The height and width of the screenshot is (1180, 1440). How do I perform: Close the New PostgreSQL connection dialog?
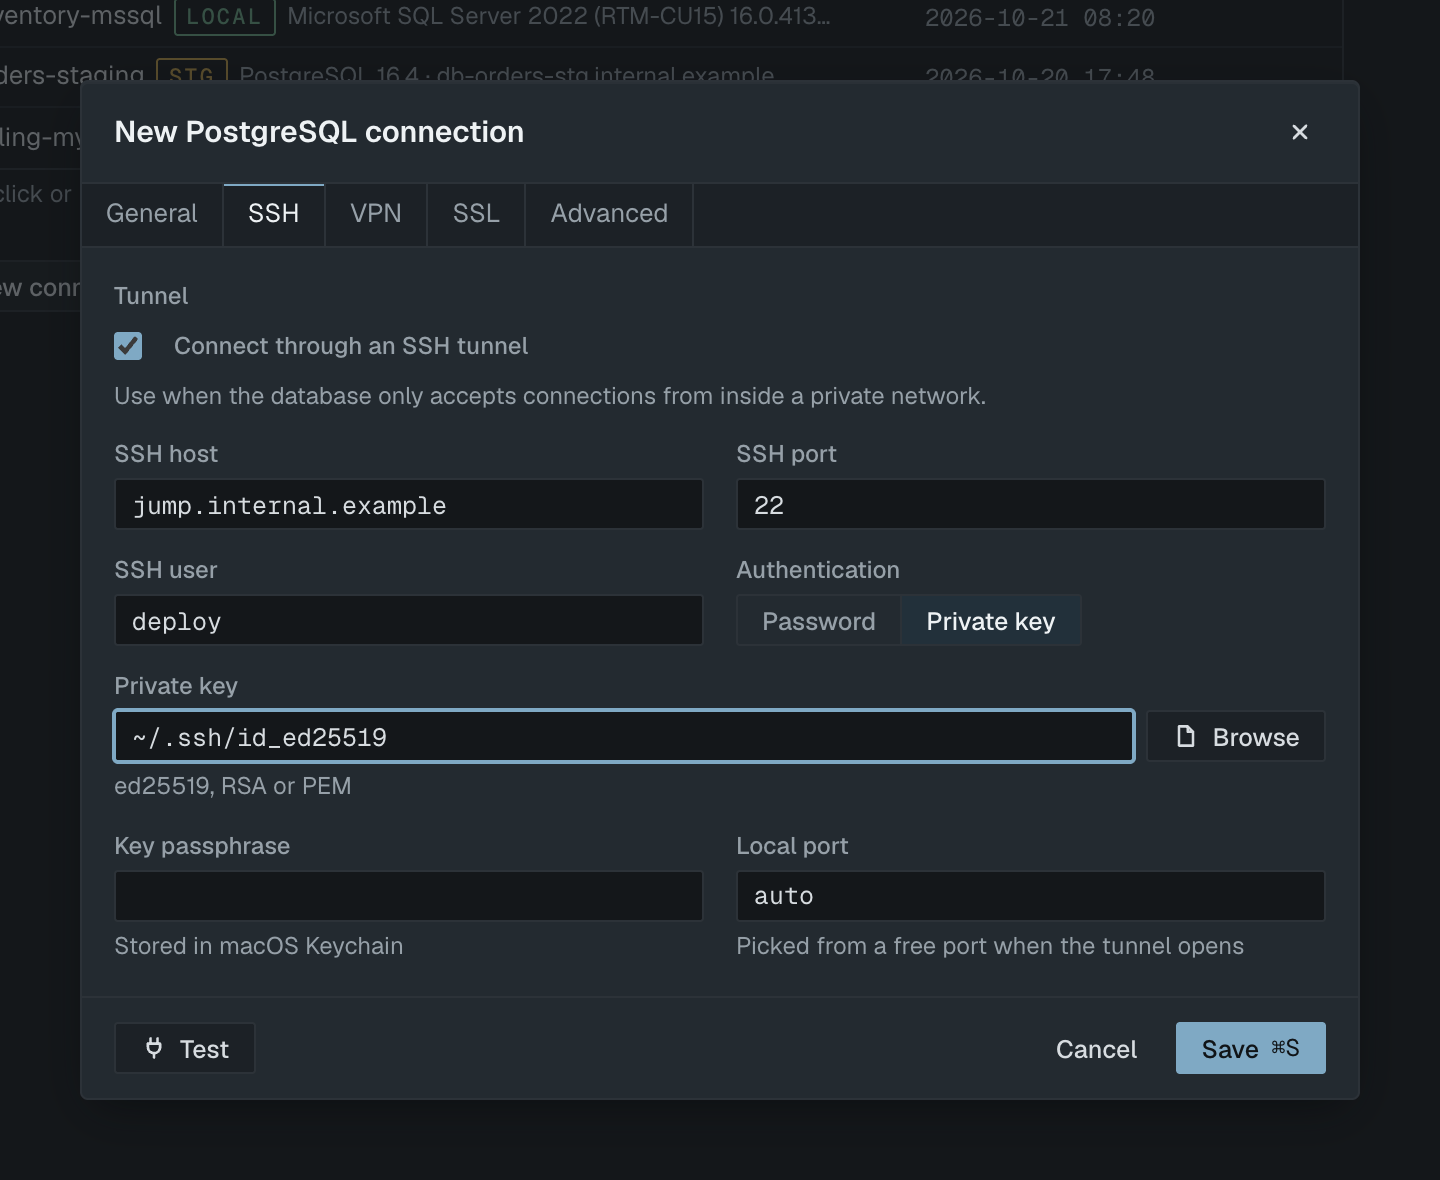1299,132
